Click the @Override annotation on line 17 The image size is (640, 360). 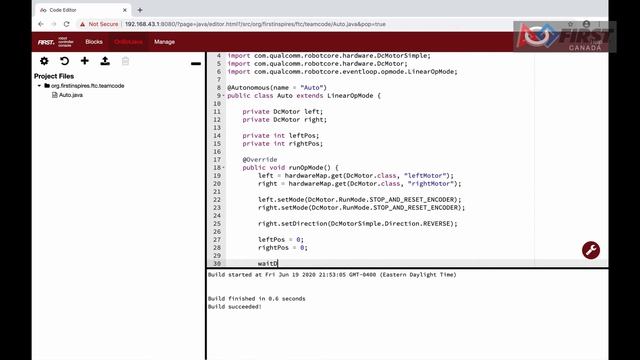click(x=260, y=160)
